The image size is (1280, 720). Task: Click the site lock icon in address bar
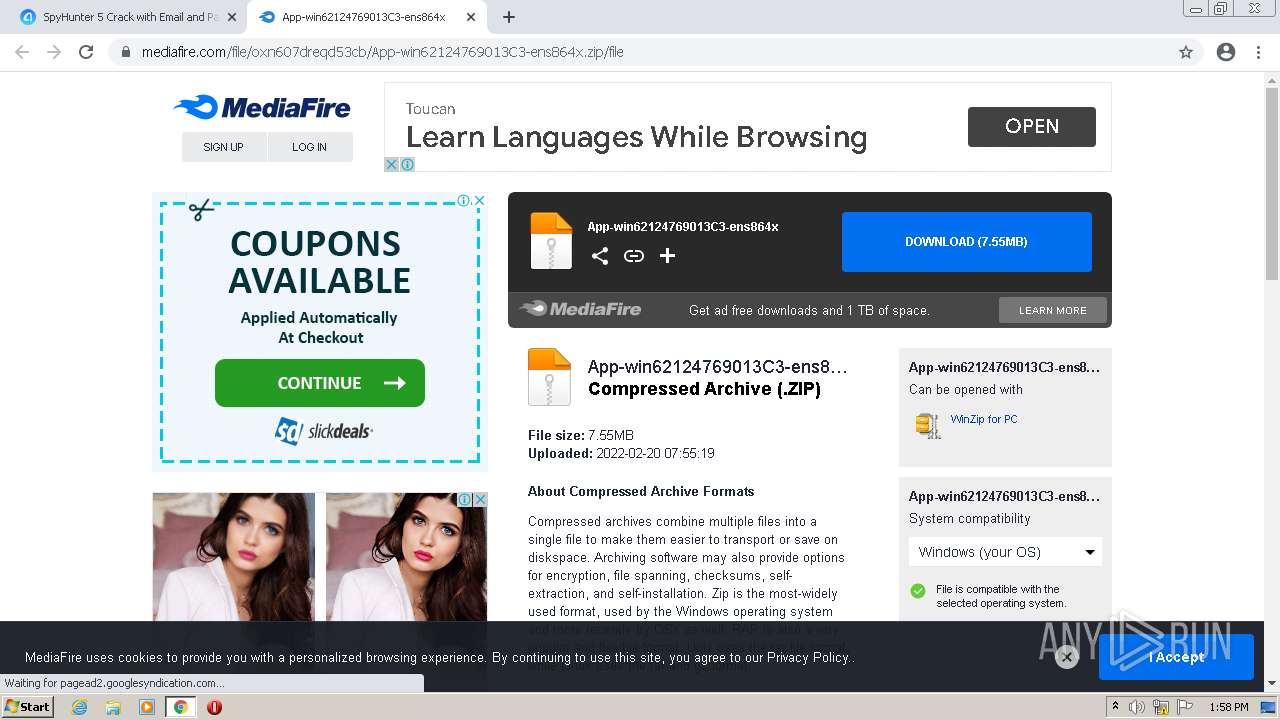[125, 52]
